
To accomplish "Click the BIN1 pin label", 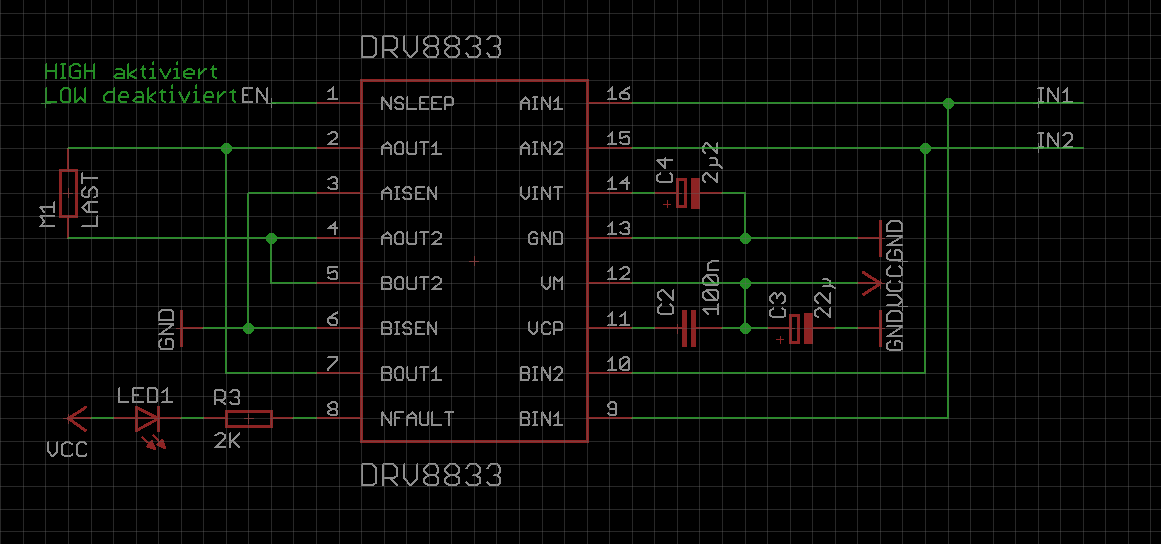I will coord(541,419).
